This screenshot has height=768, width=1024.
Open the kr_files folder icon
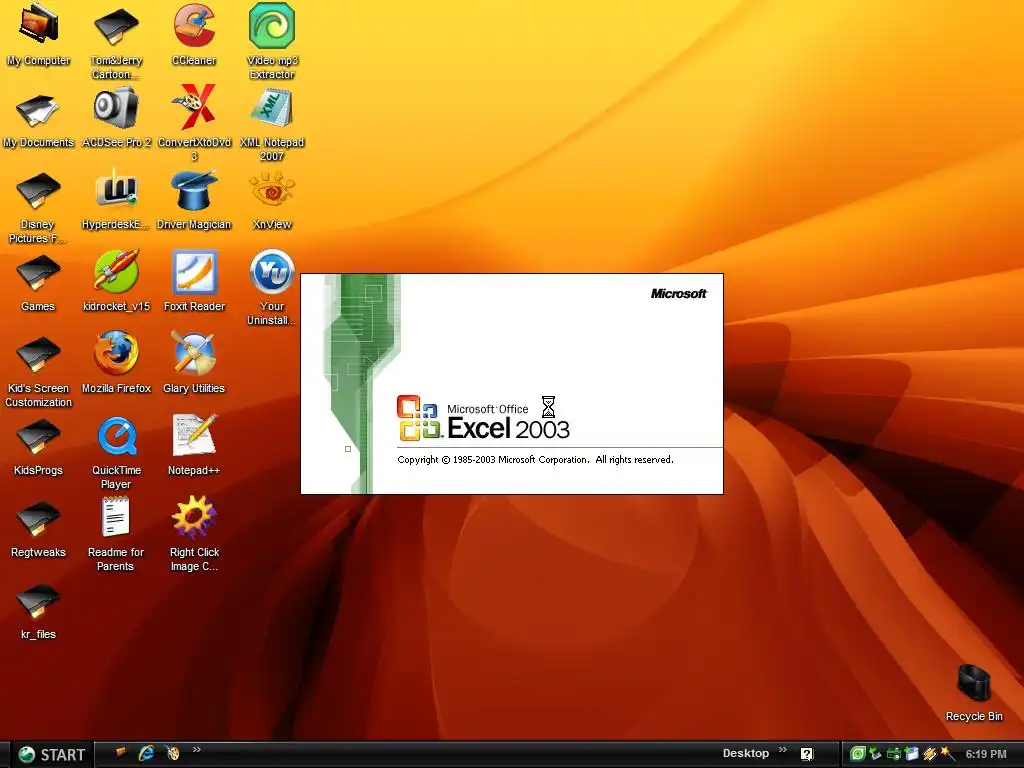tap(38, 611)
